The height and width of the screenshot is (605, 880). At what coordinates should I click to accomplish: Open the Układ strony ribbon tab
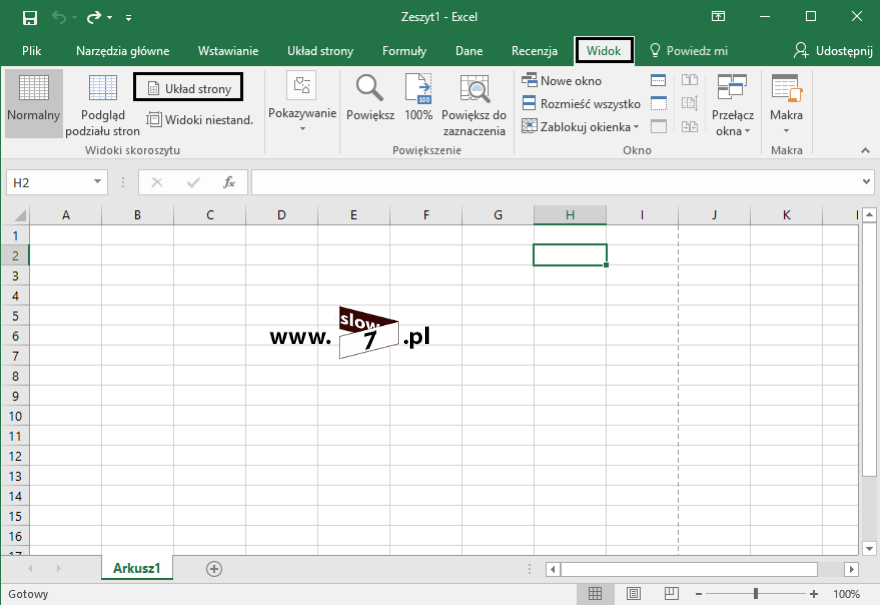pyautogui.click(x=320, y=51)
